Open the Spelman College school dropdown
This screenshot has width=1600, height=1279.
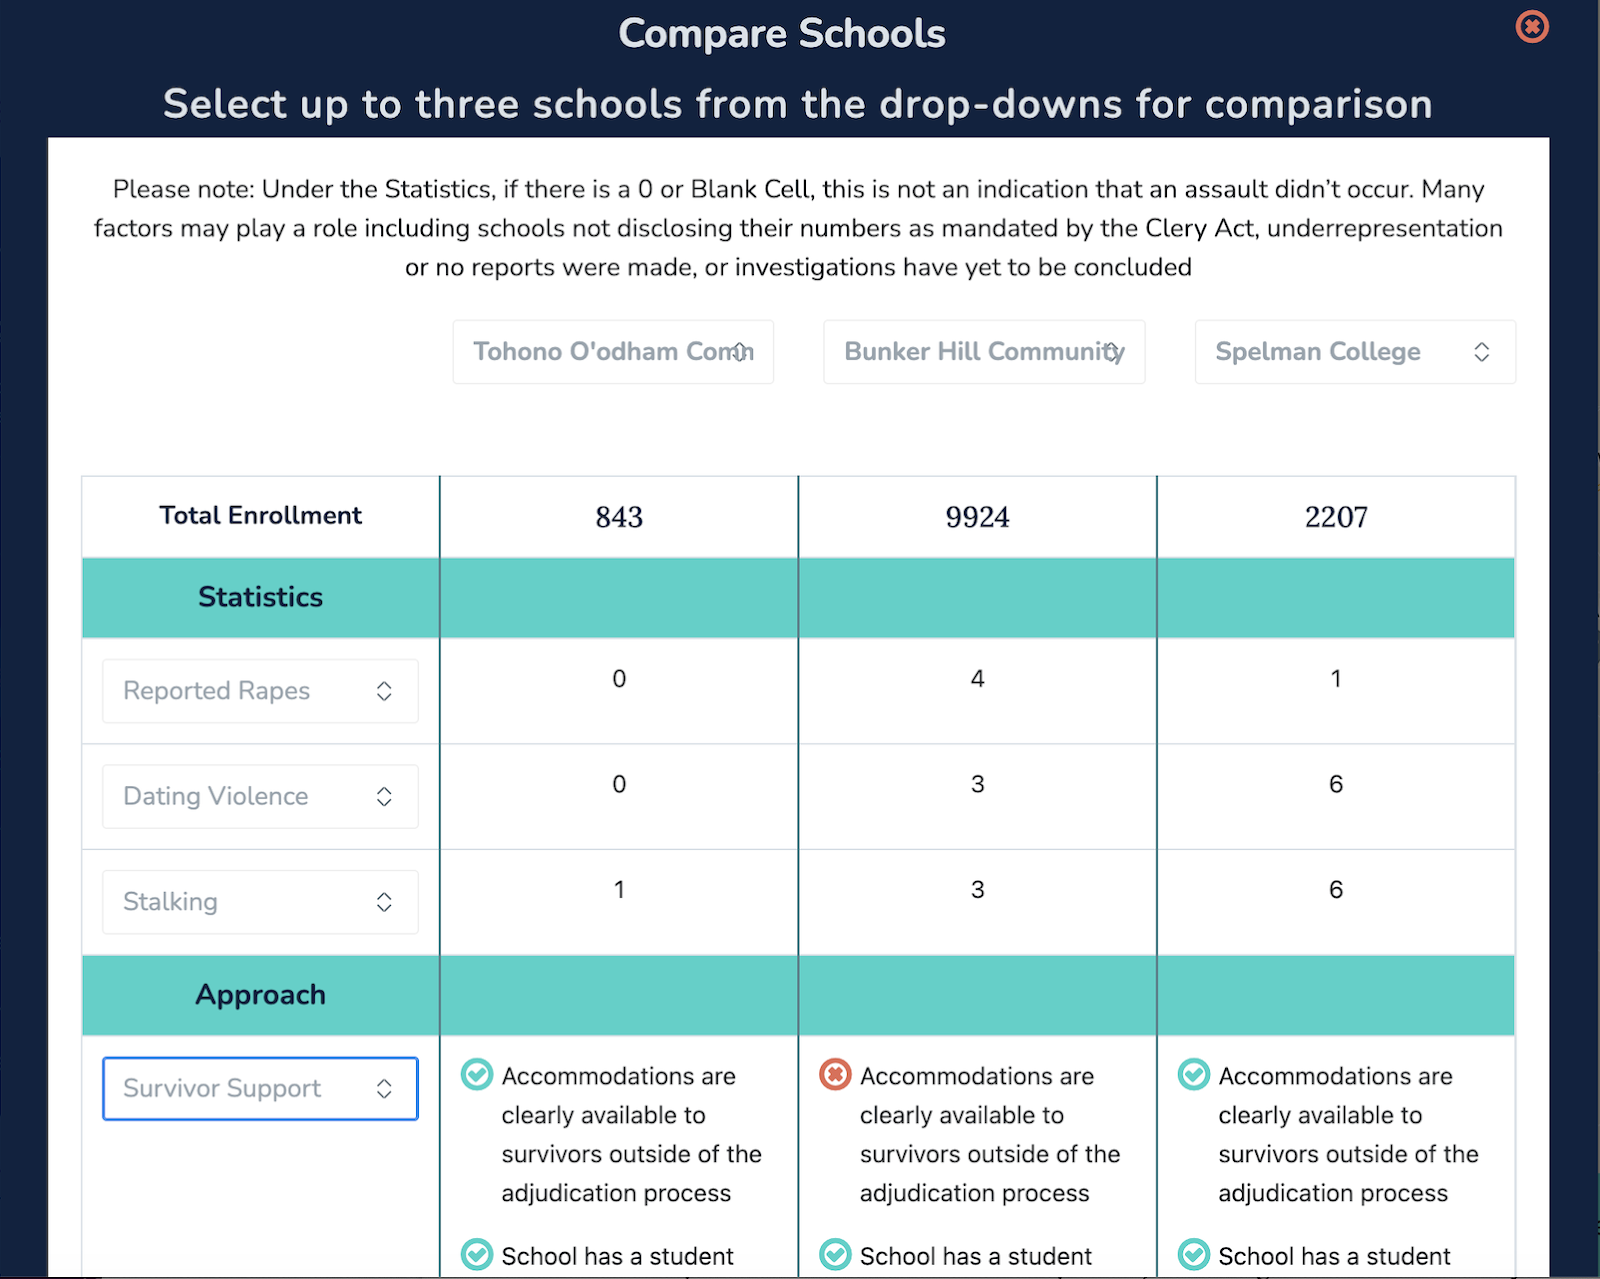(x=1355, y=352)
